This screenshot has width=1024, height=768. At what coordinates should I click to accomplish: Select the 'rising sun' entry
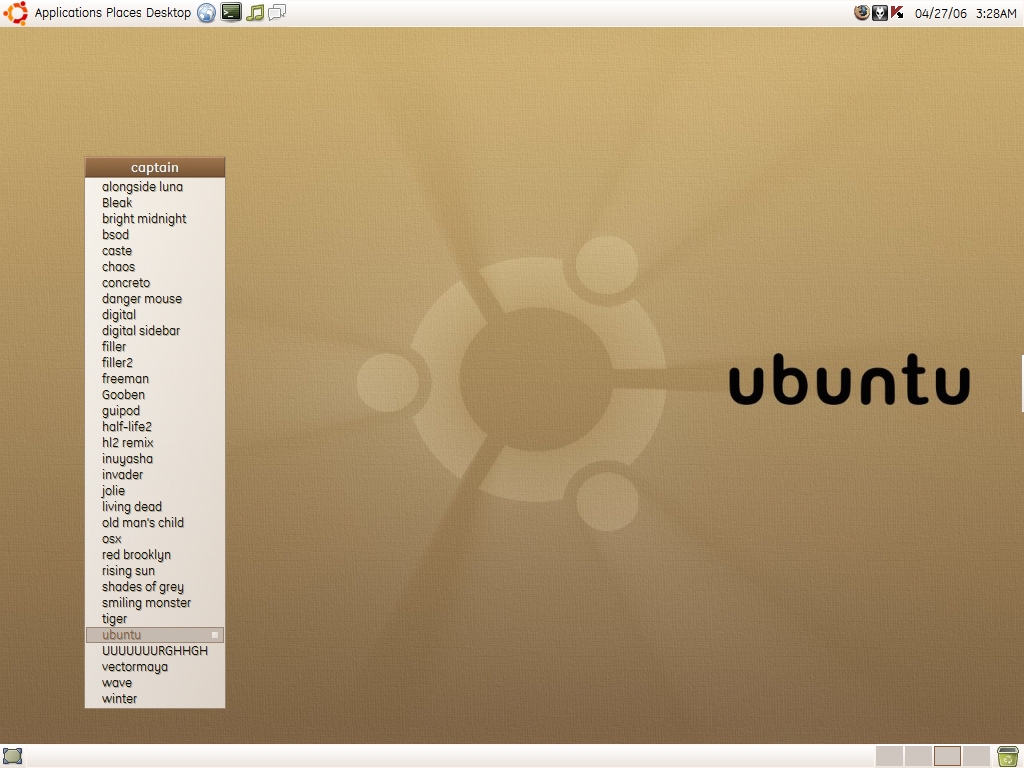(x=155, y=571)
